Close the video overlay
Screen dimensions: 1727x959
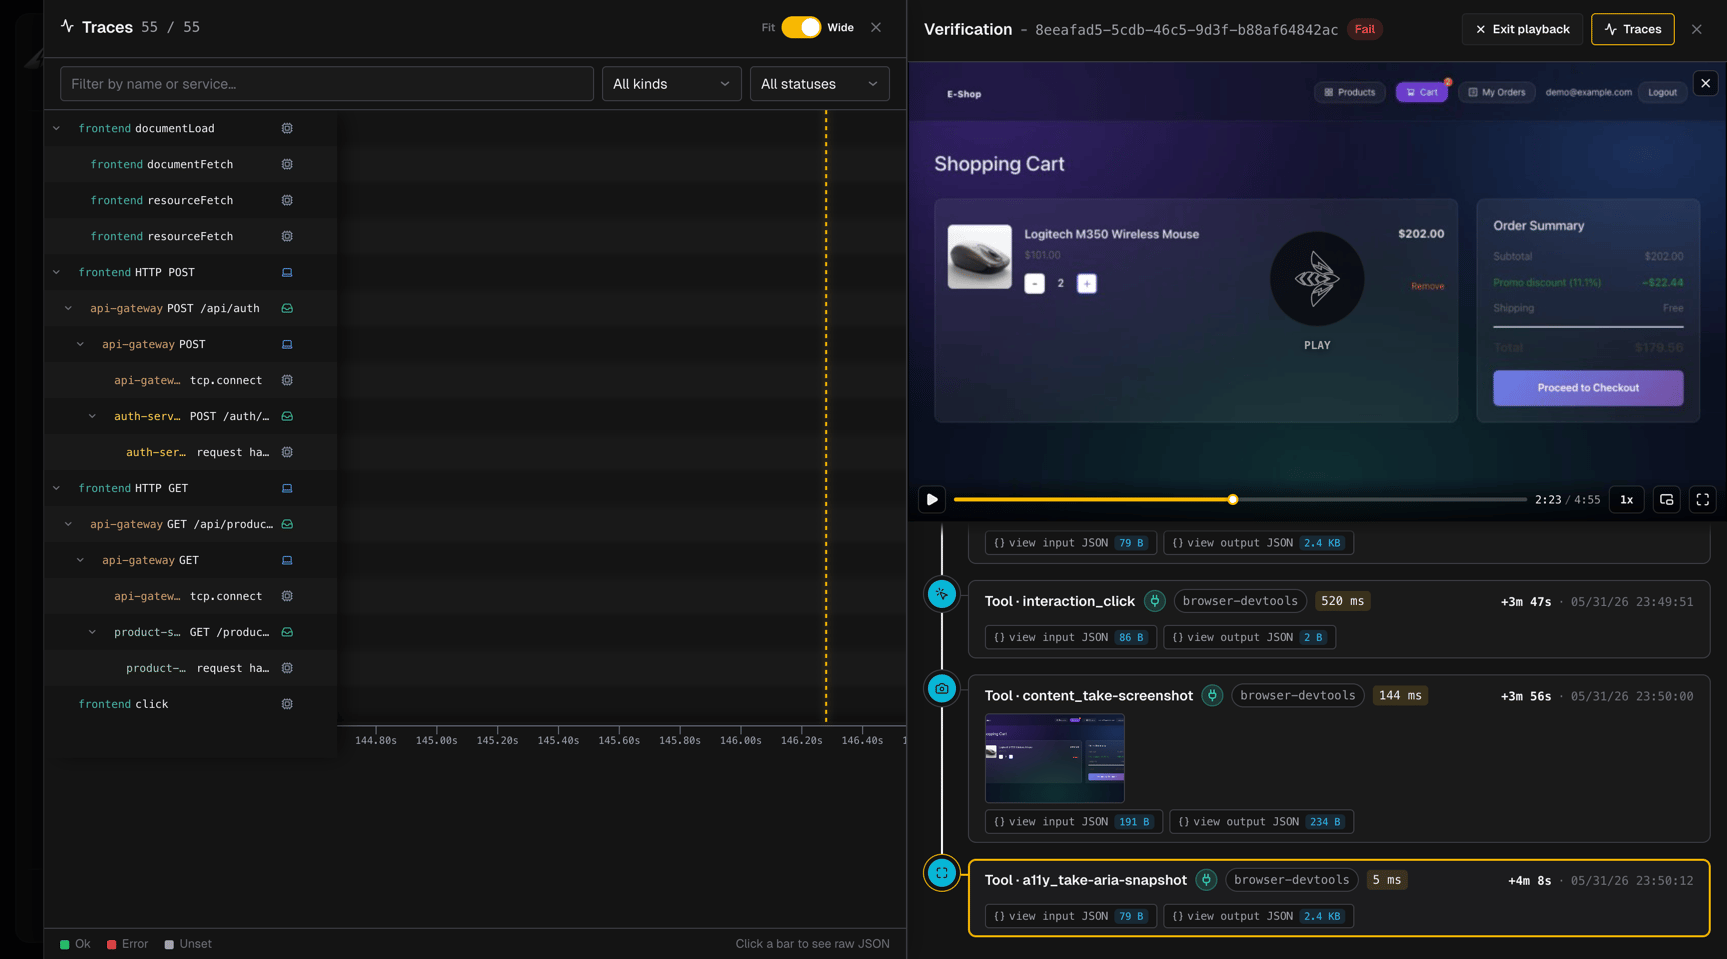point(1705,83)
